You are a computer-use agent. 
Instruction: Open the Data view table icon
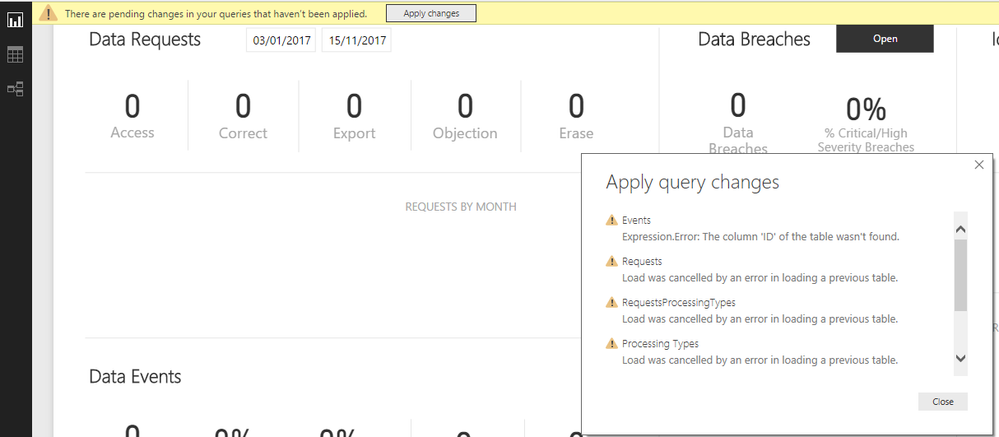(x=15, y=55)
